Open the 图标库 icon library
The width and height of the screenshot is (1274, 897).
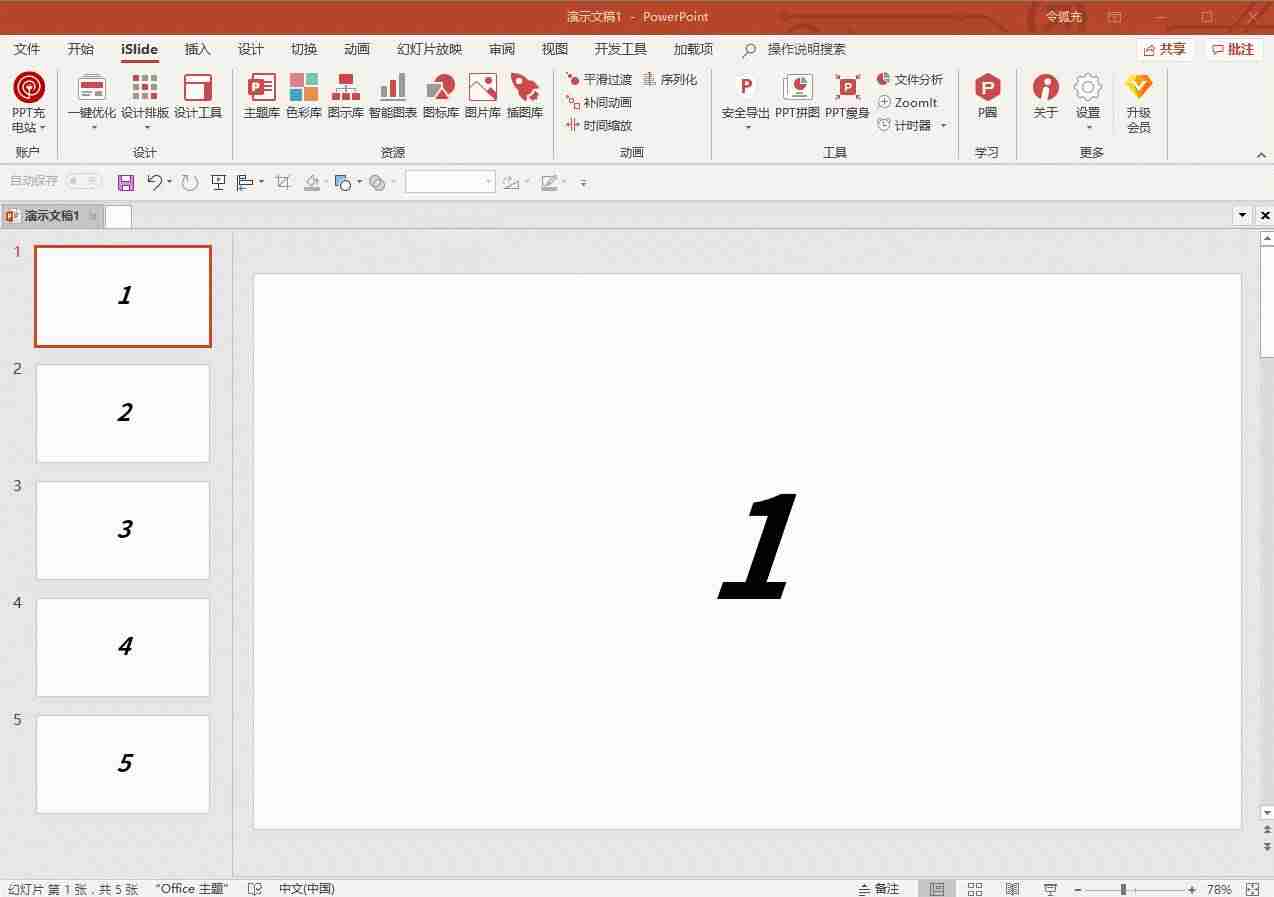[x=440, y=97]
